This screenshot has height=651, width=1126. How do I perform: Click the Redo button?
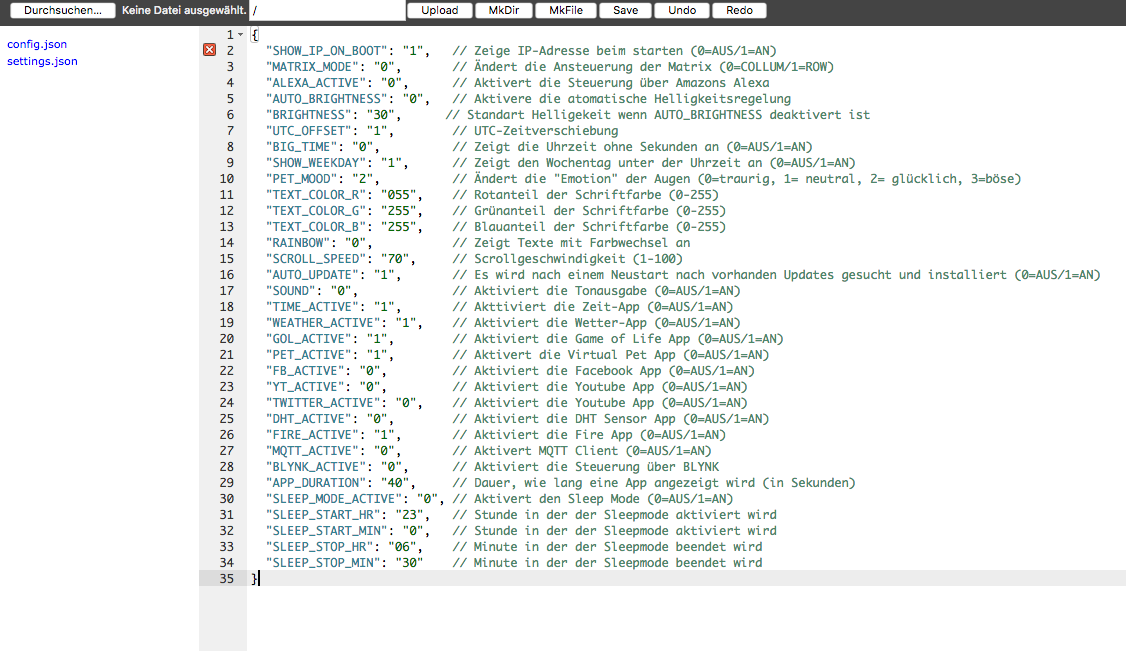pyautogui.click(x=740, y=10)
